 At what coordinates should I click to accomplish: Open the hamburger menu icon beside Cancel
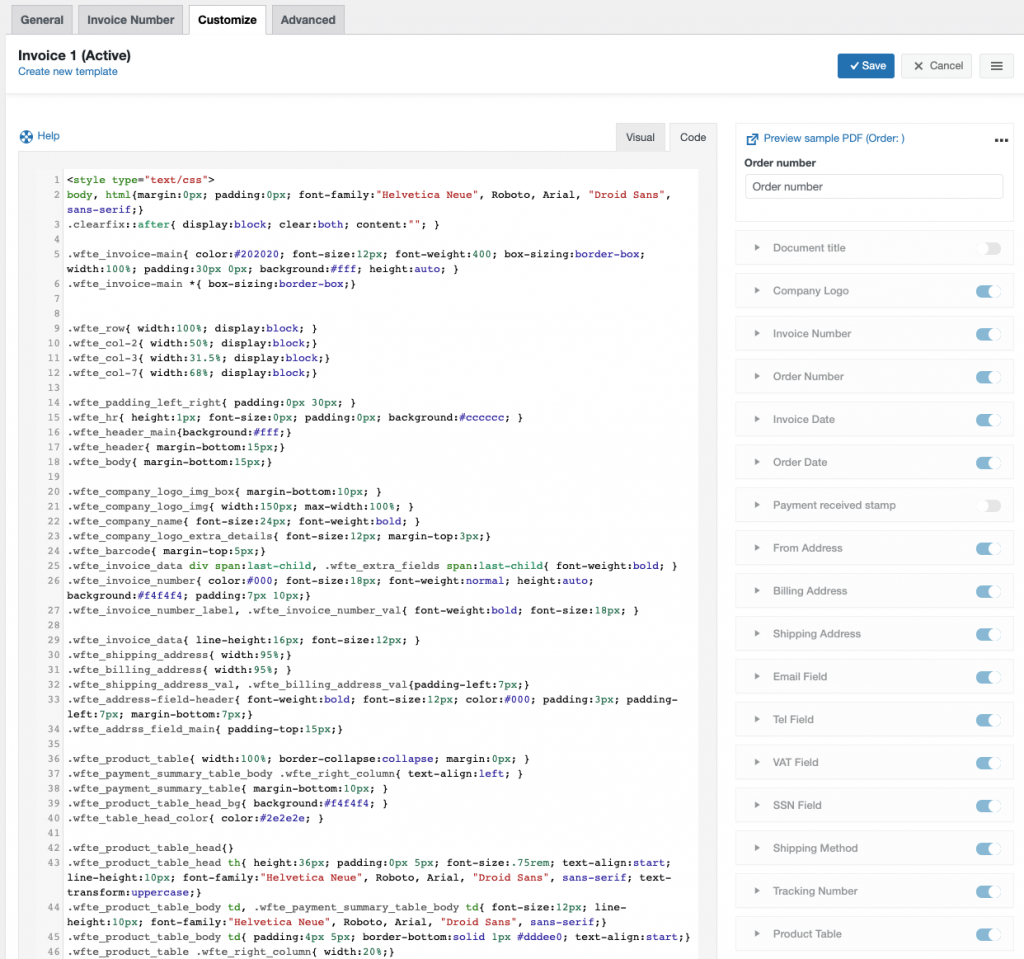pos(996,66)
